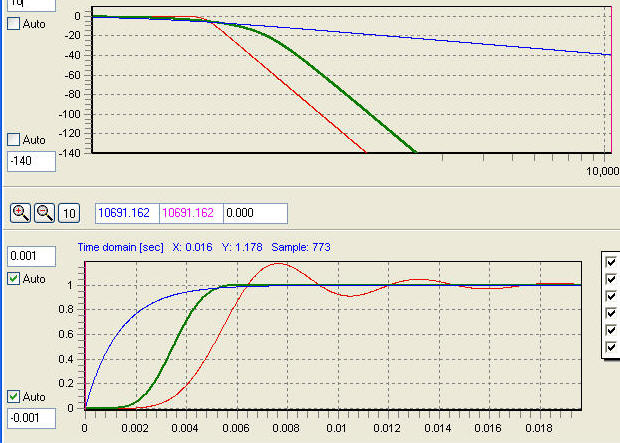The width and height of the screenshot is (620, 443).
Task: Click the '0.008' time axis label
Action: tap(286, 428)
